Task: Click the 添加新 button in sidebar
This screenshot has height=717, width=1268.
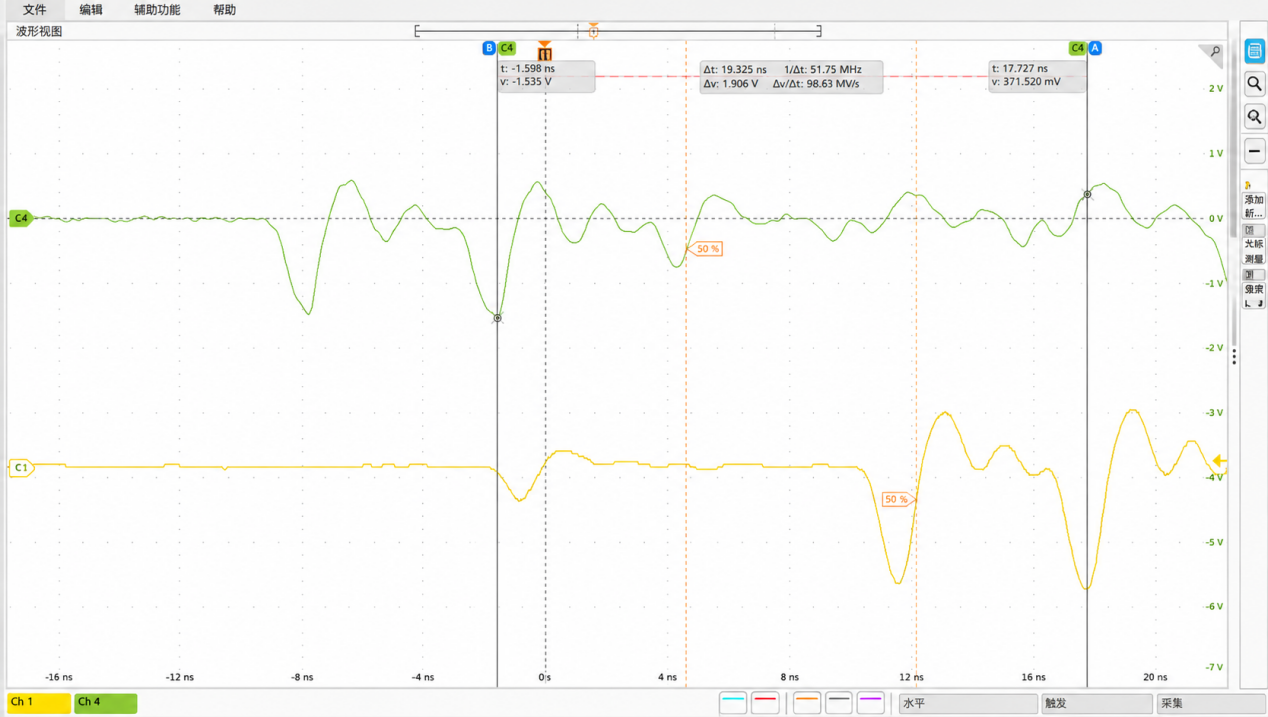Action: click(x=1253, y=206)
